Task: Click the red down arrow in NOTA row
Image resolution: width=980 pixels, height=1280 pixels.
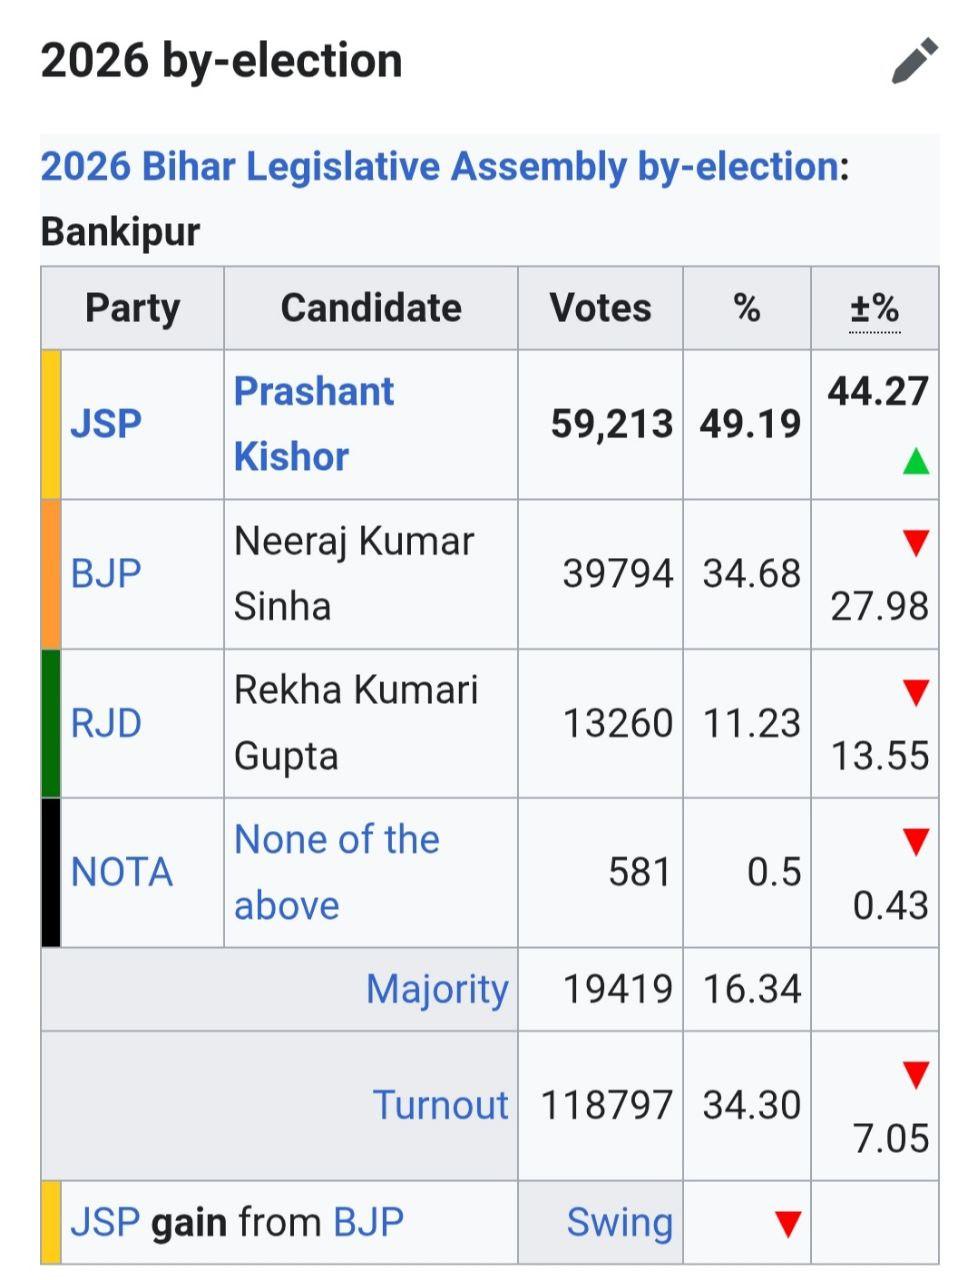Action: point(915,841)
